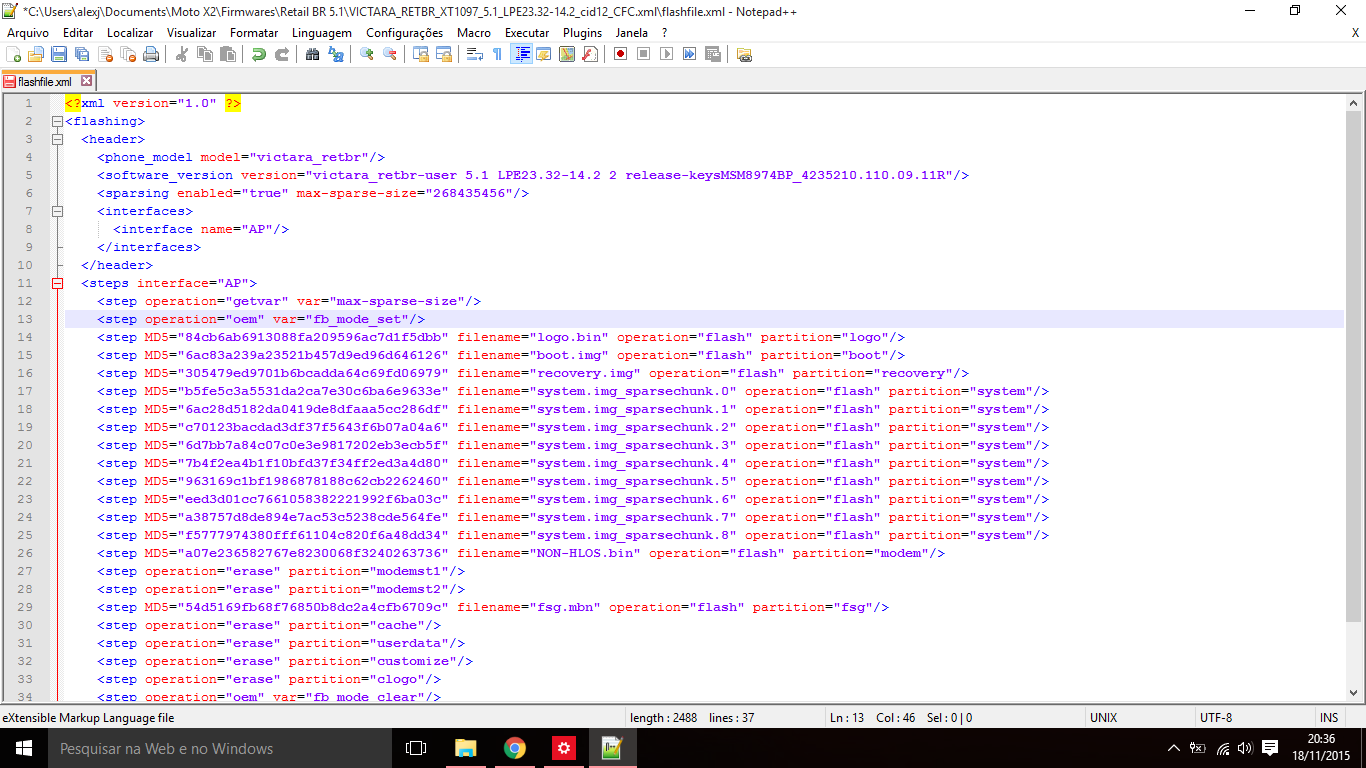
Task: Open the Configurações menu
Action: click(x=404, y=33)
